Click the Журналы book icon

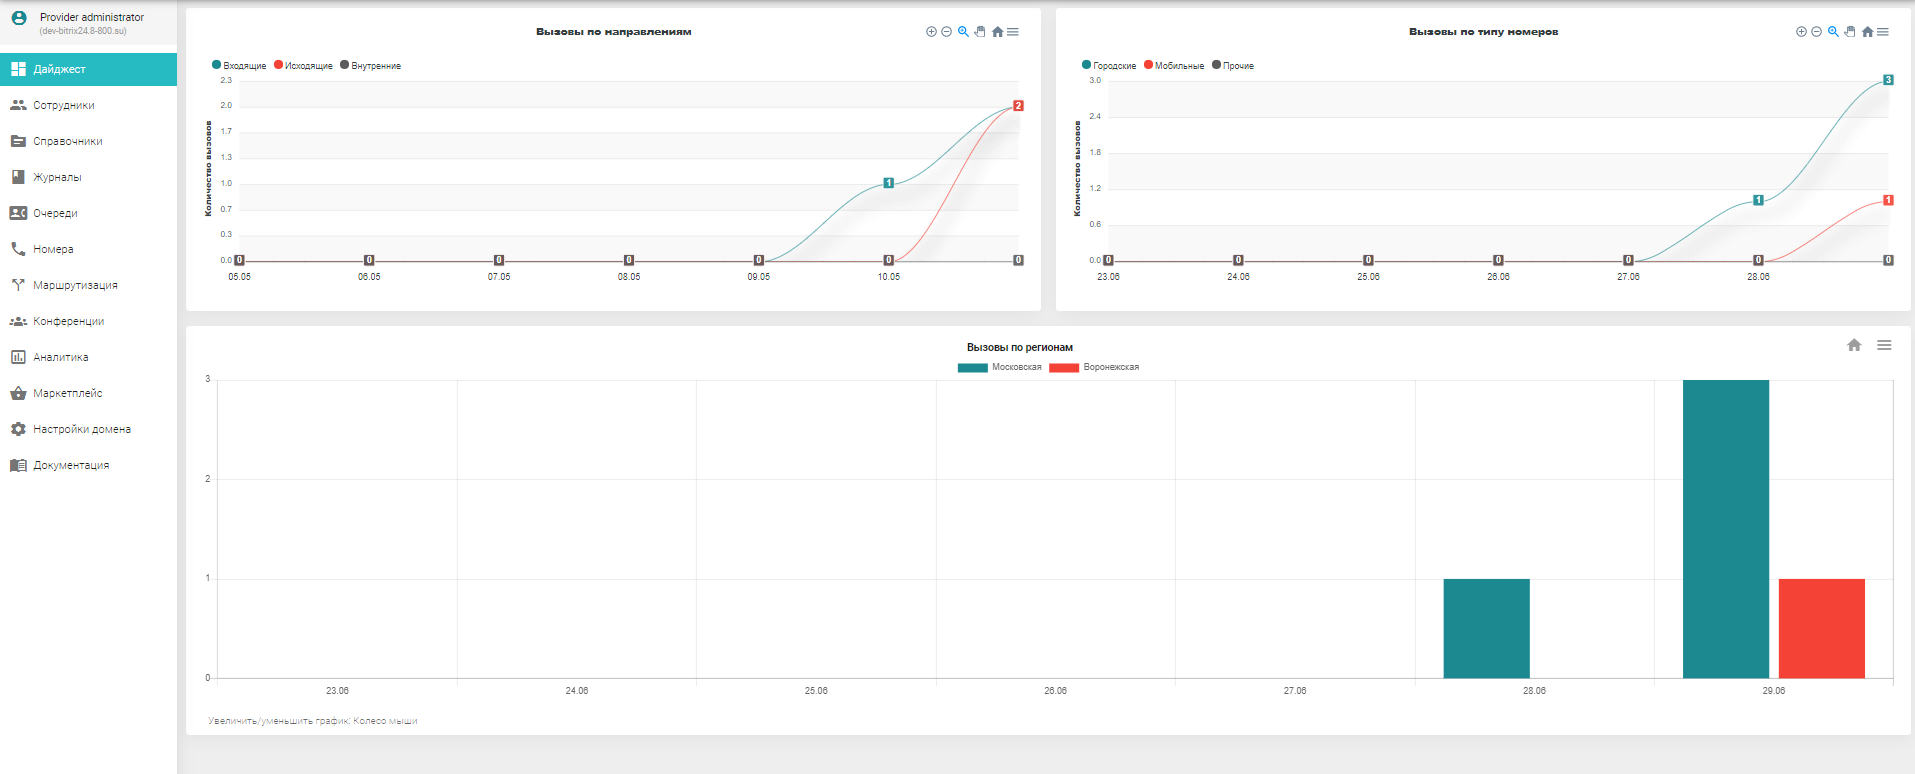click(x=18, y=177)
